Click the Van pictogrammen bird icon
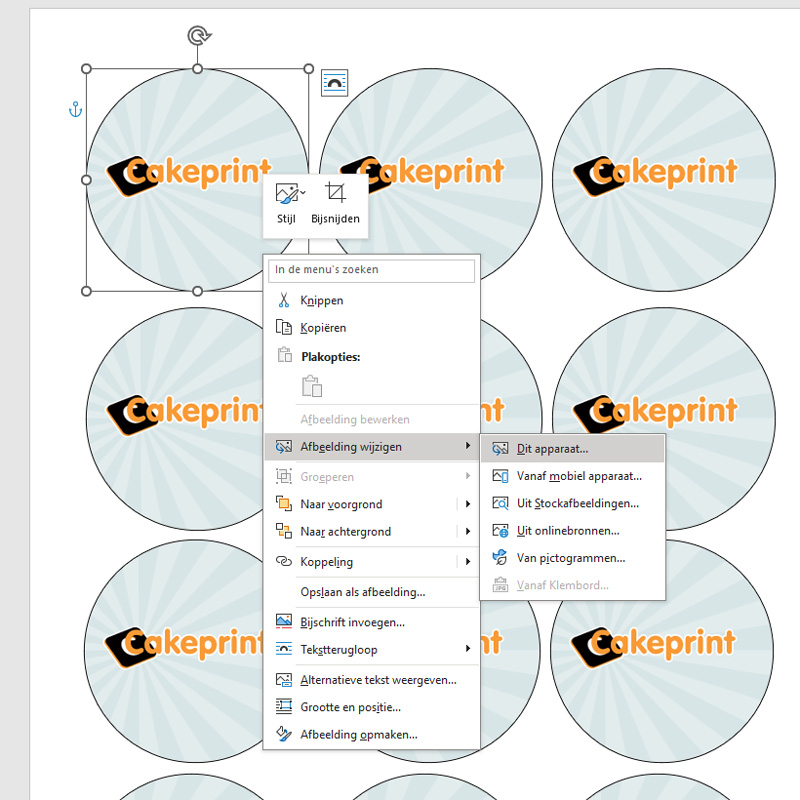The image size is (800, 800). pos(500,557)
